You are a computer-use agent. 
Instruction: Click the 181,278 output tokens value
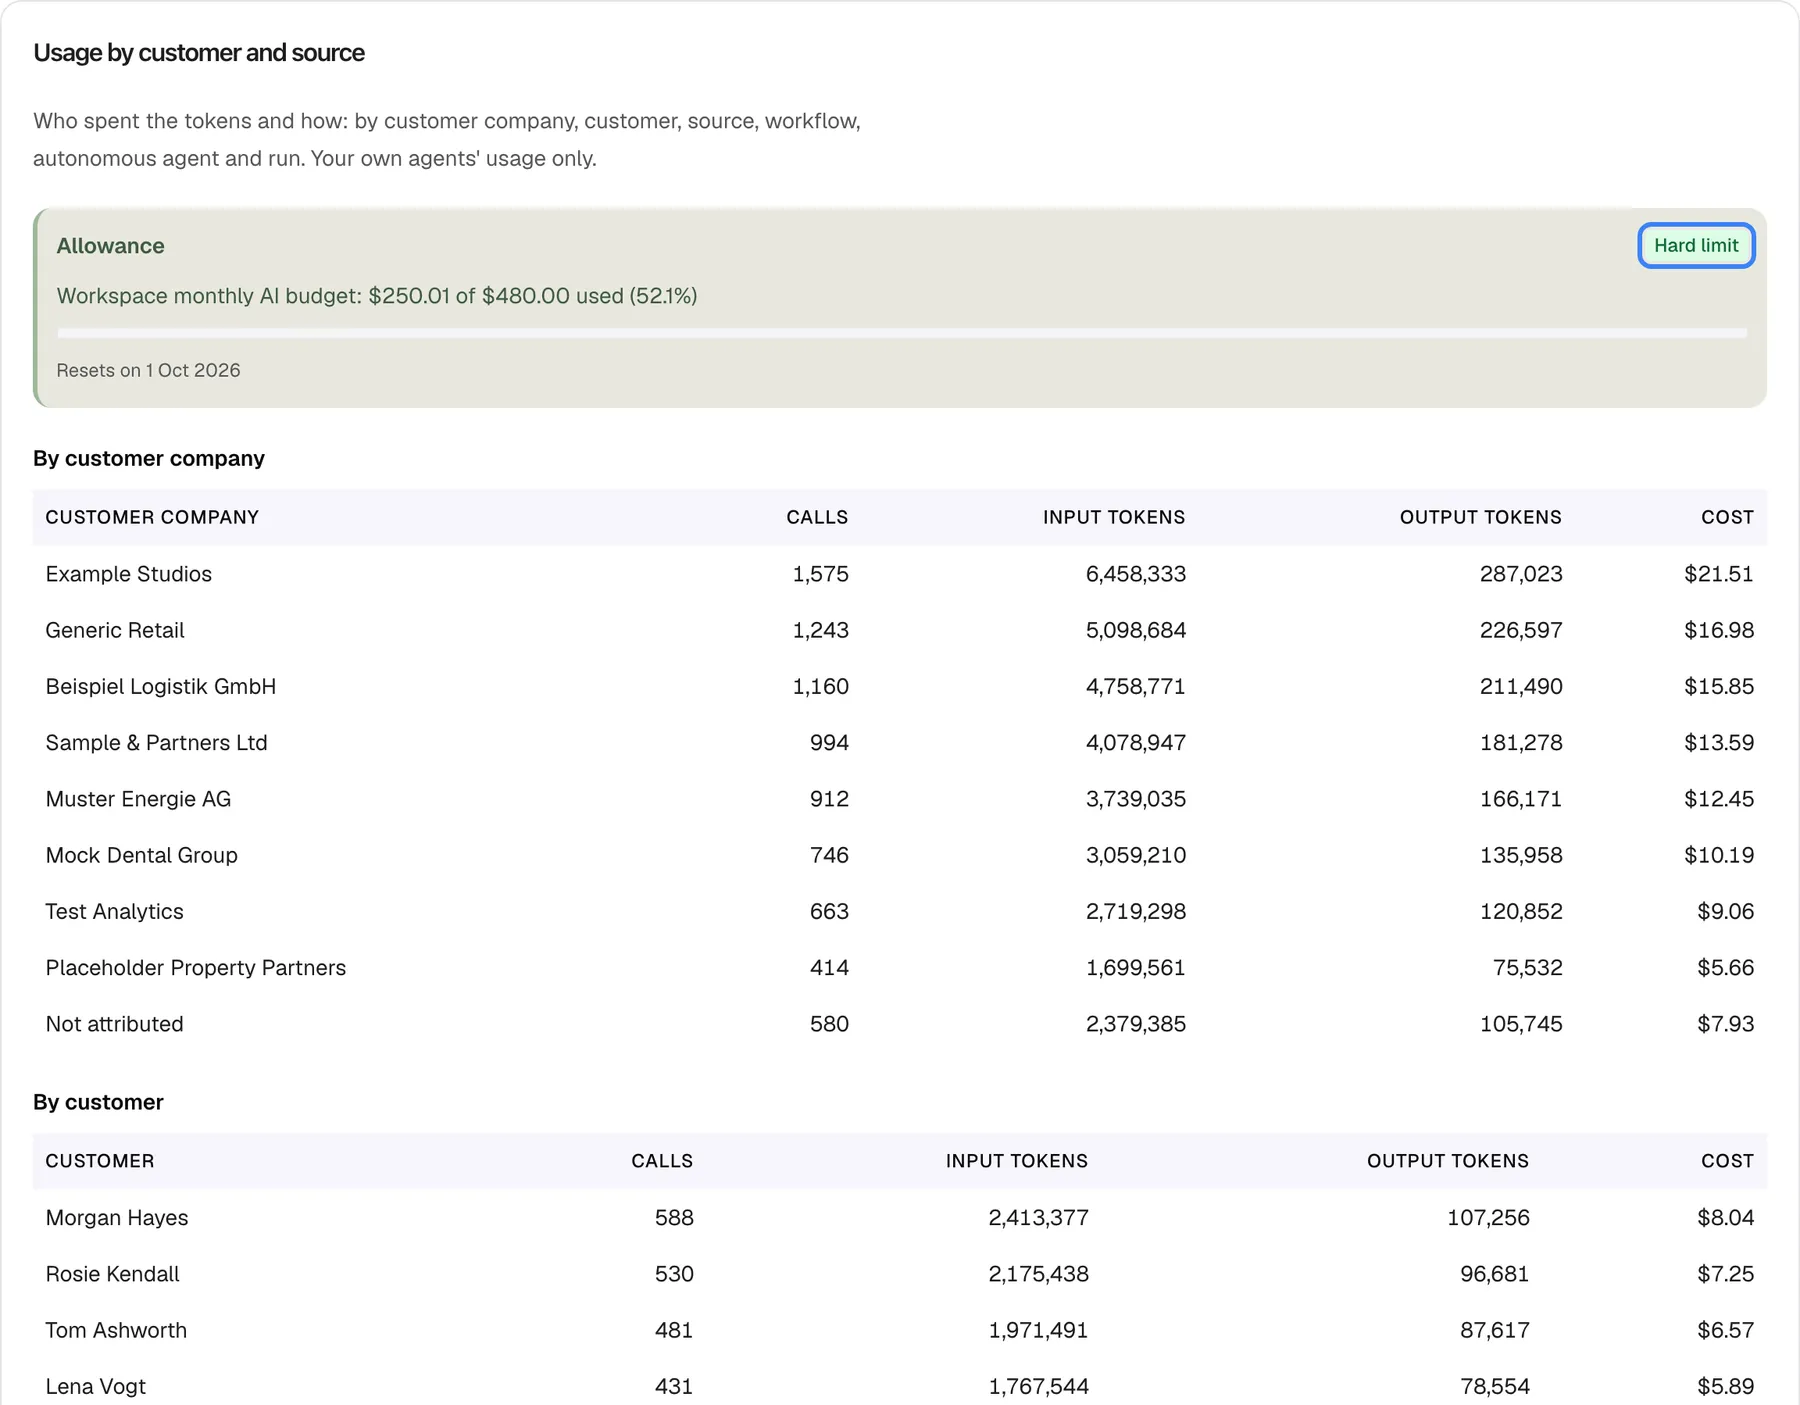coord(1521,742)
